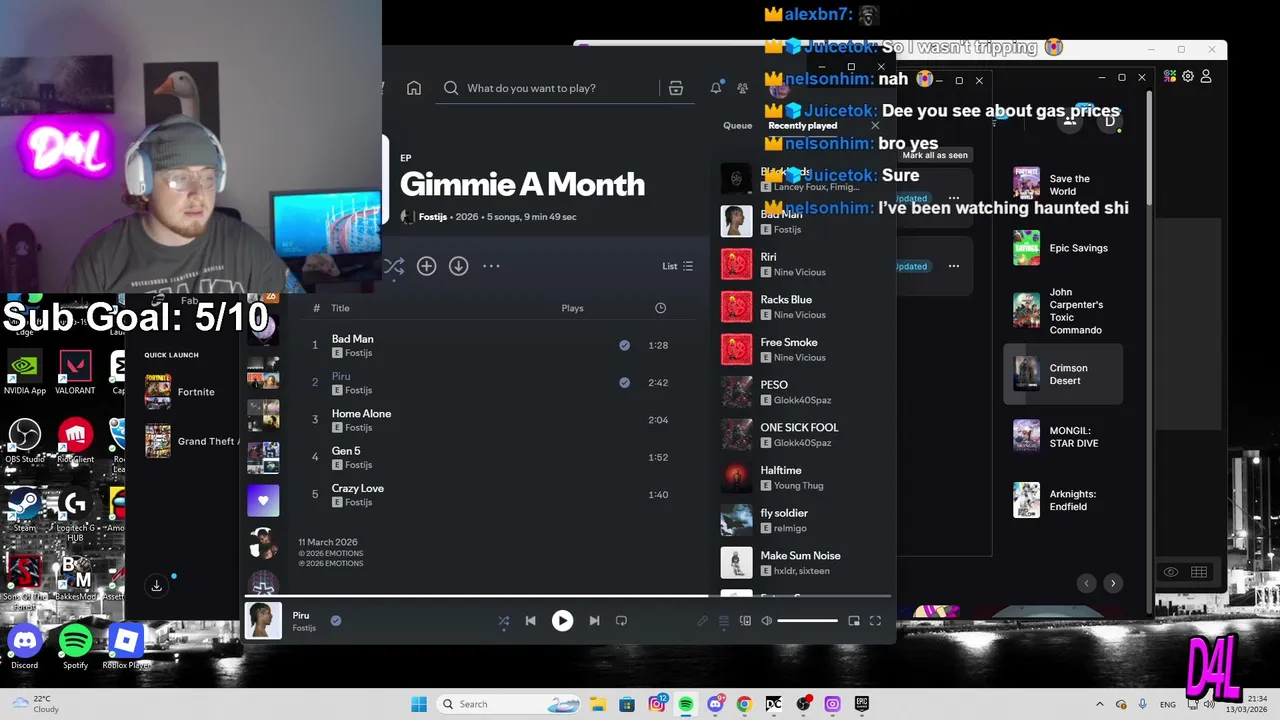1280x720 pixels.
Task: Enter Spotify full screen mode
Action: pos(875,621)
